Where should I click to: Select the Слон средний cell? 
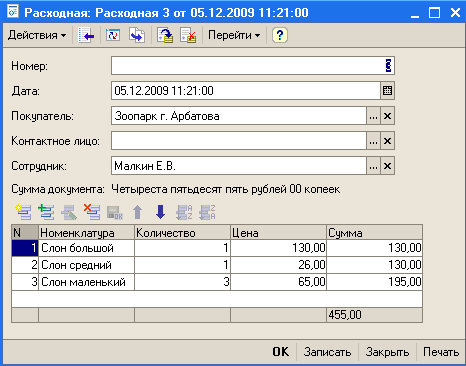87,265
